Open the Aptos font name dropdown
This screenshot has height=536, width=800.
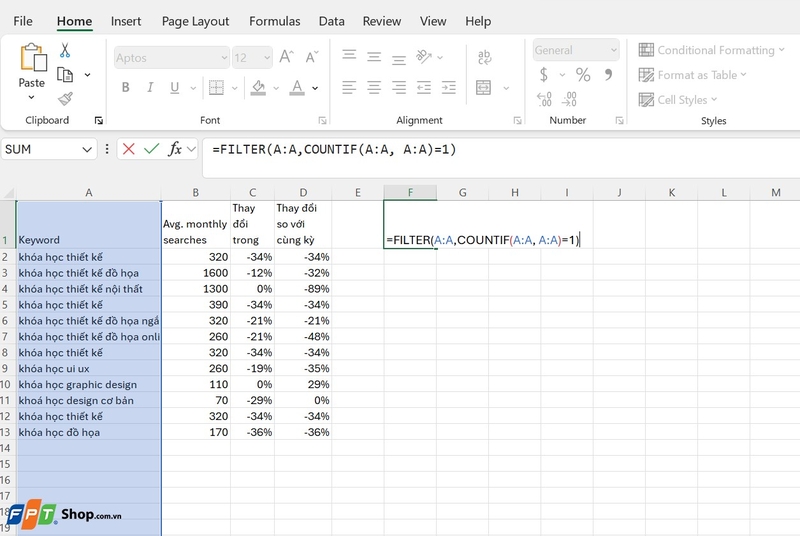(x=224, y=58)
